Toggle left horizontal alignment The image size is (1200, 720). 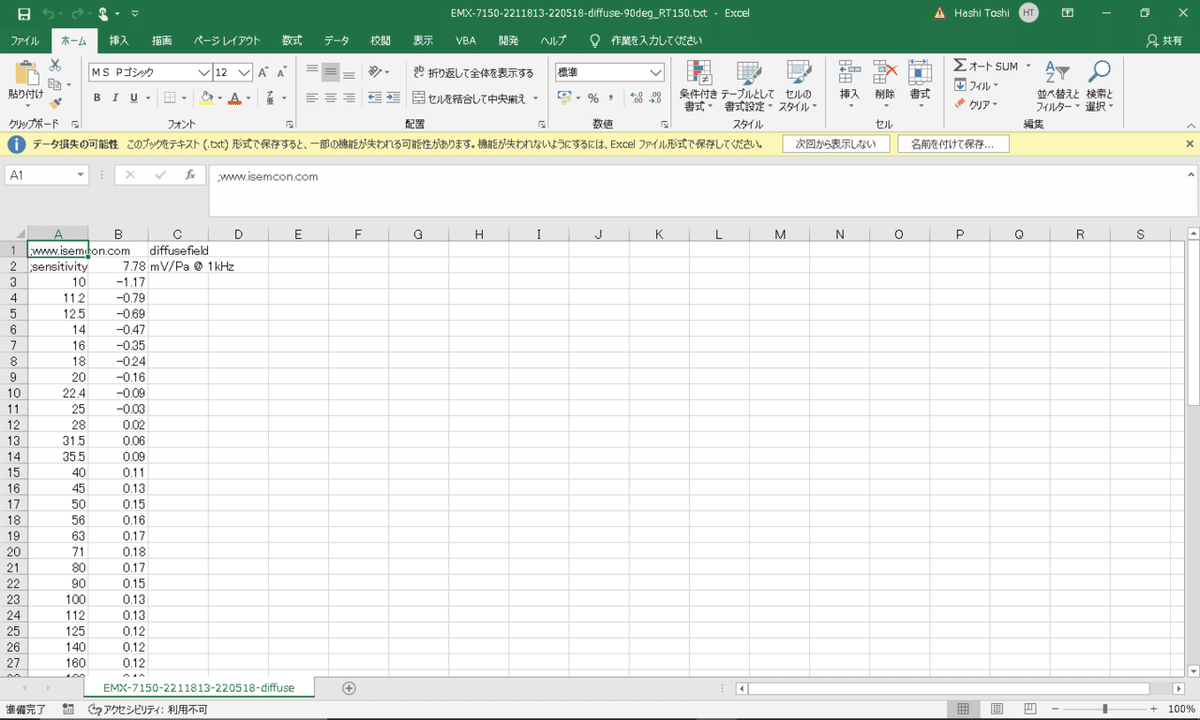point(312,98)
